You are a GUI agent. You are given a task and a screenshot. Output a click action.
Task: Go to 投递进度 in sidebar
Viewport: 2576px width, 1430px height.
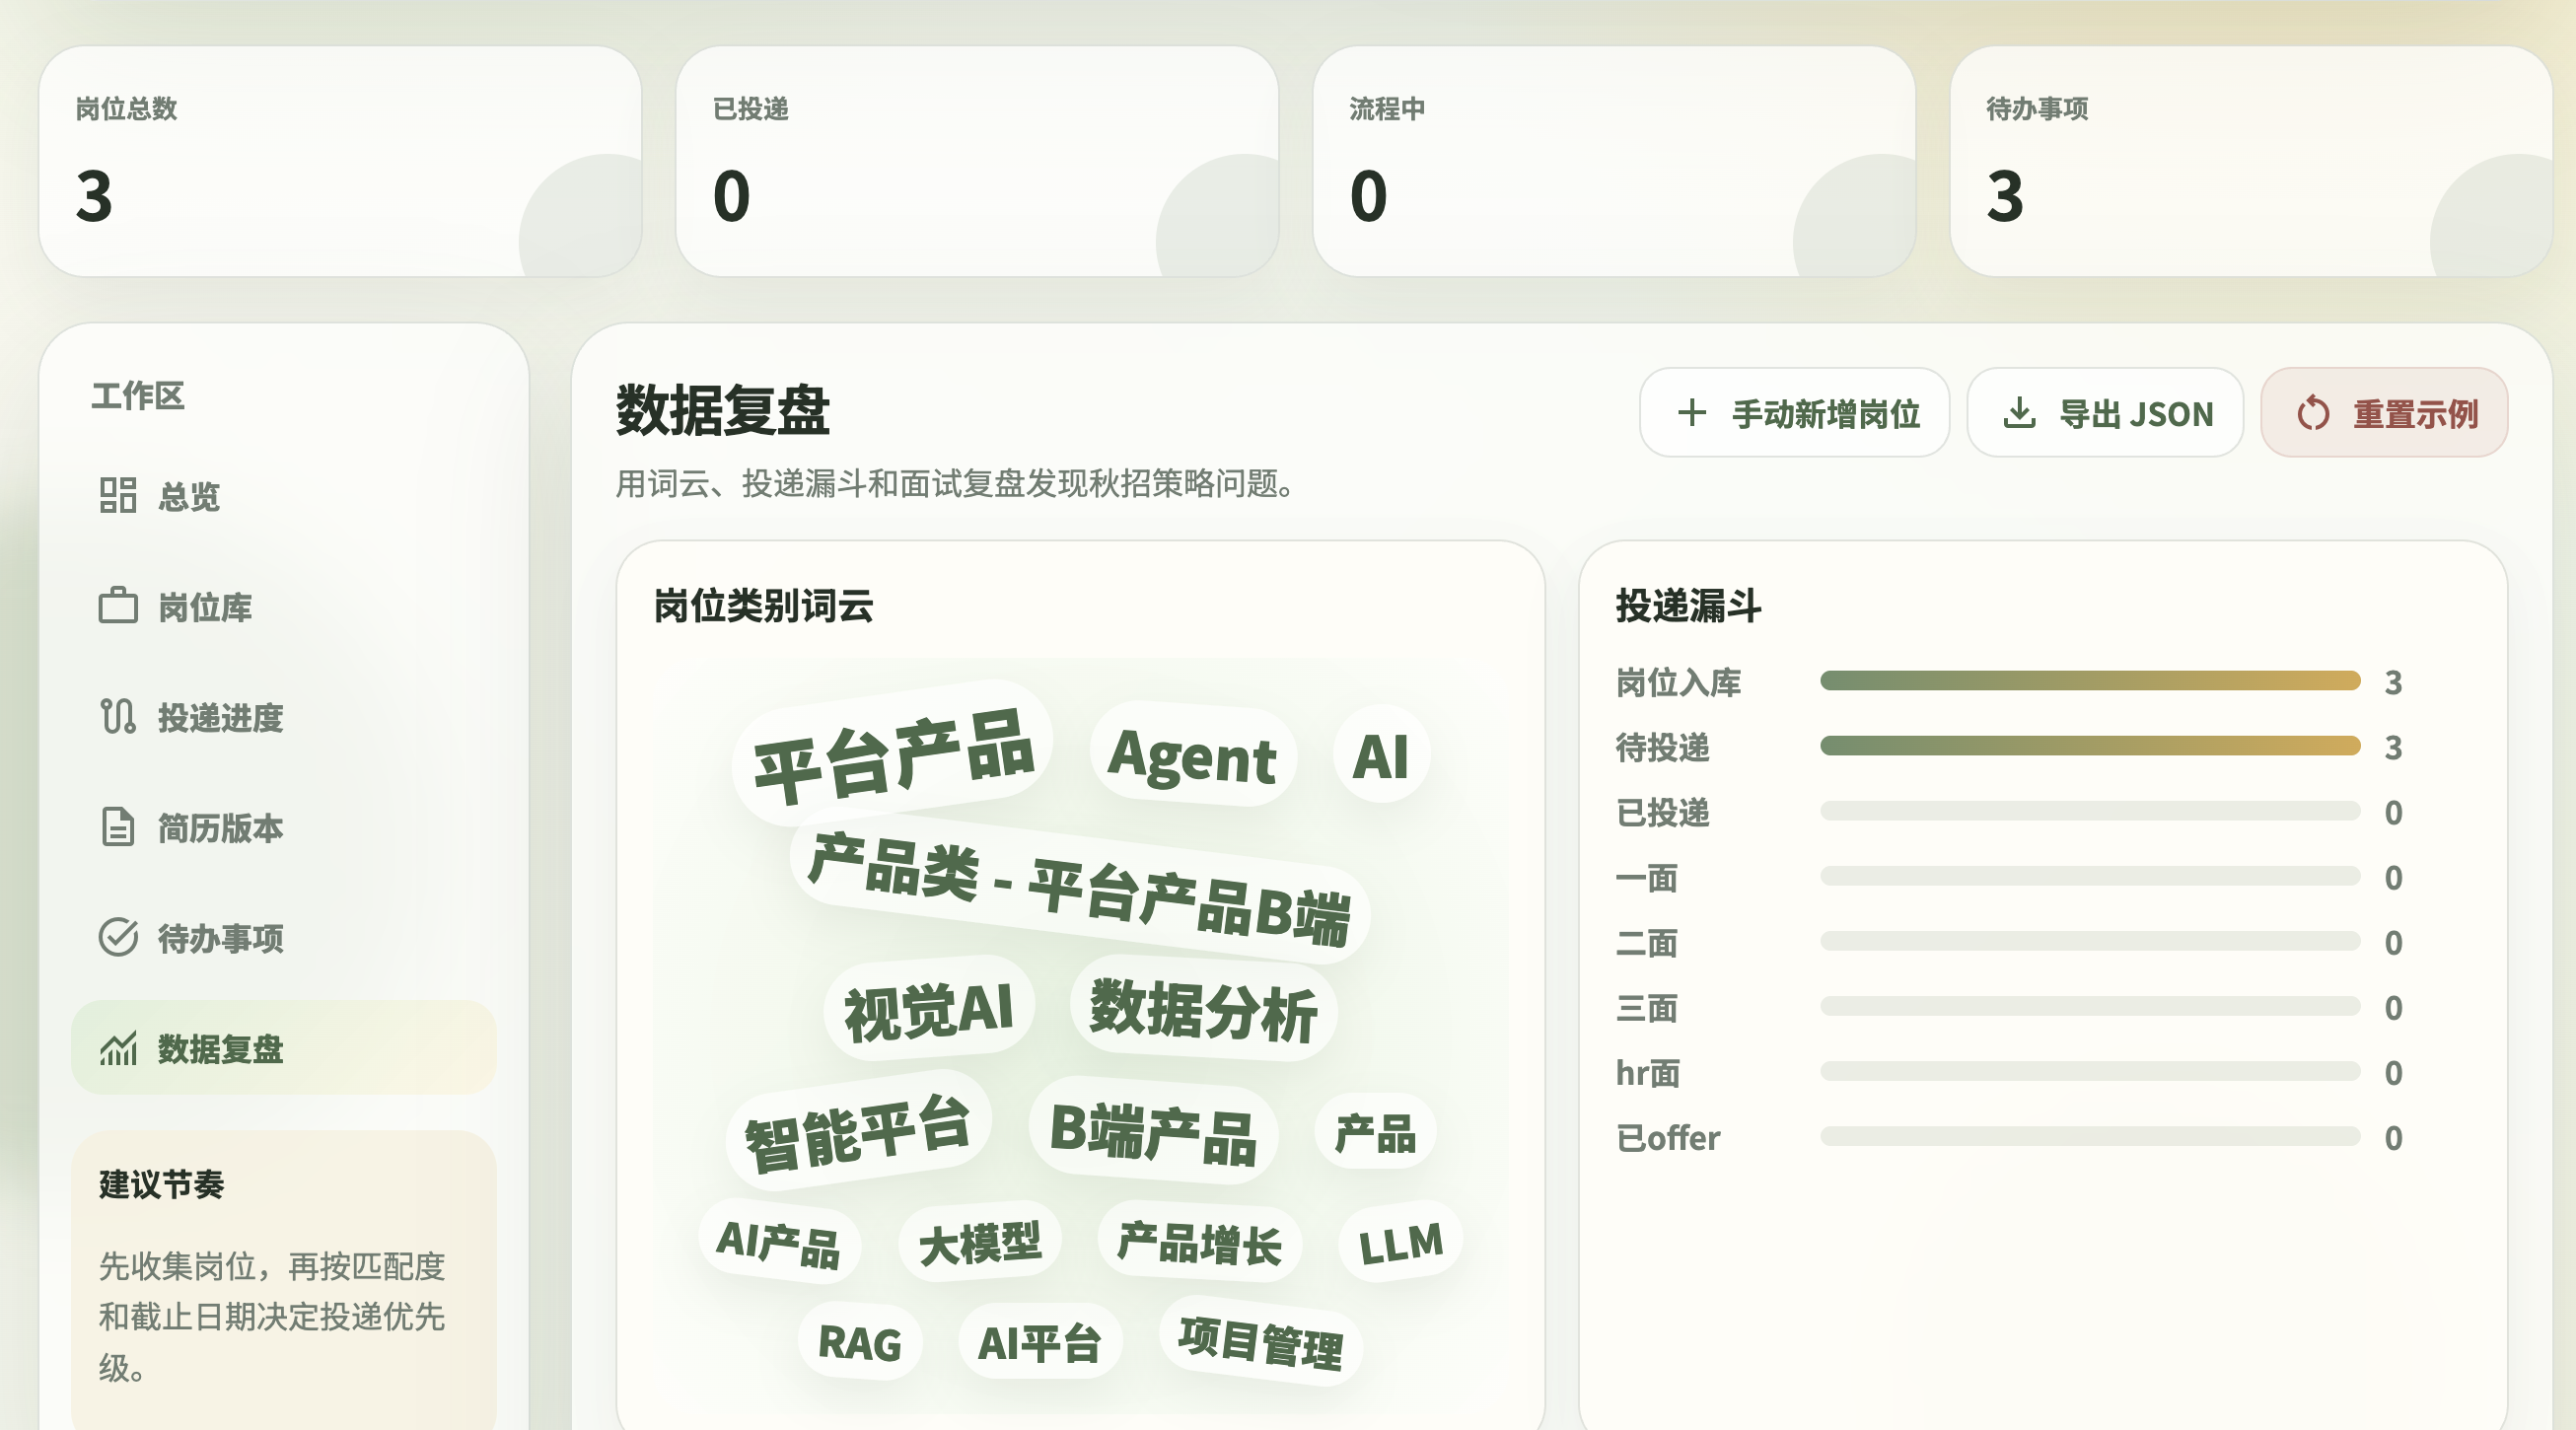click(x=284, y=716)
